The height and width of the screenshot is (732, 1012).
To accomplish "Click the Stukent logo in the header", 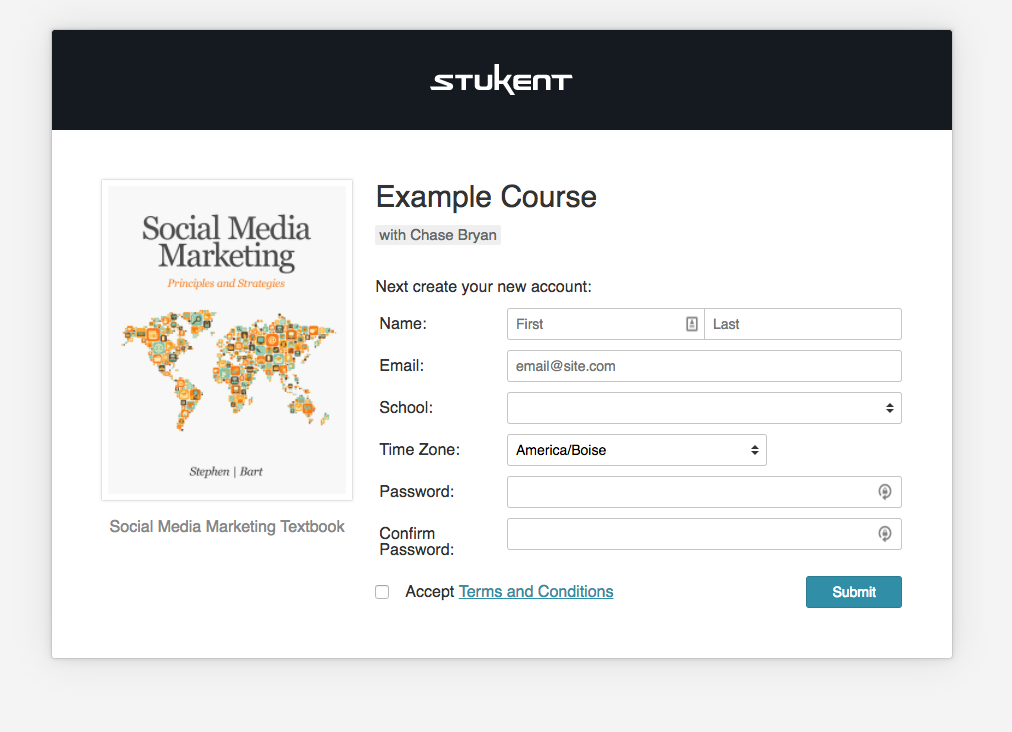I will coord(501,81).
